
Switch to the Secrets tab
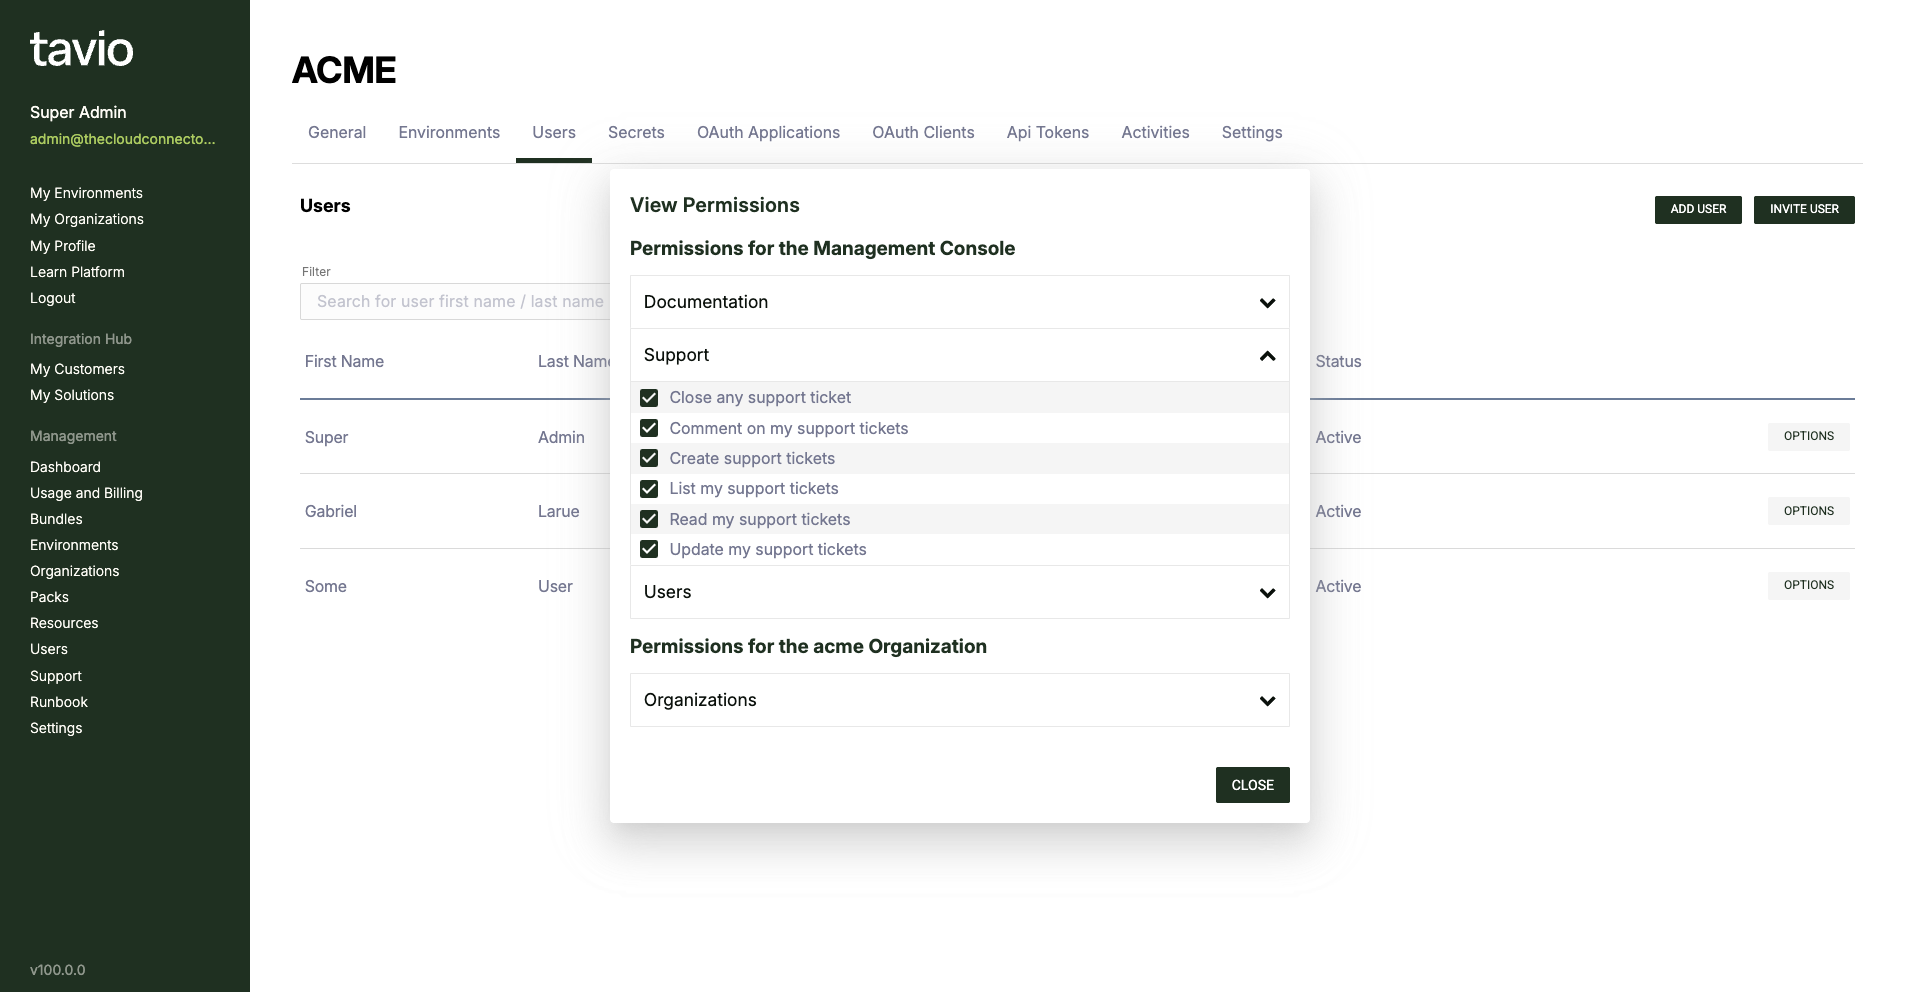[x=636, y=132]
